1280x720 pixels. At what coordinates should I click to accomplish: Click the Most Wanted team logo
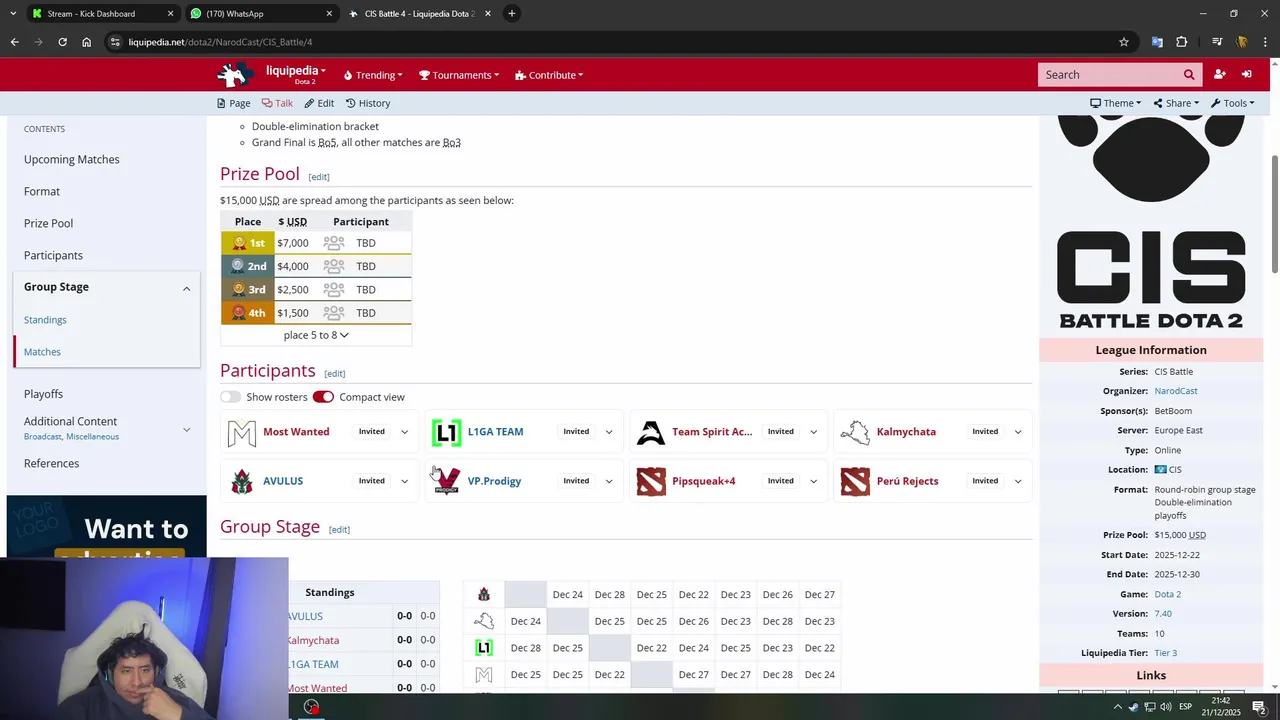[241, 432]
